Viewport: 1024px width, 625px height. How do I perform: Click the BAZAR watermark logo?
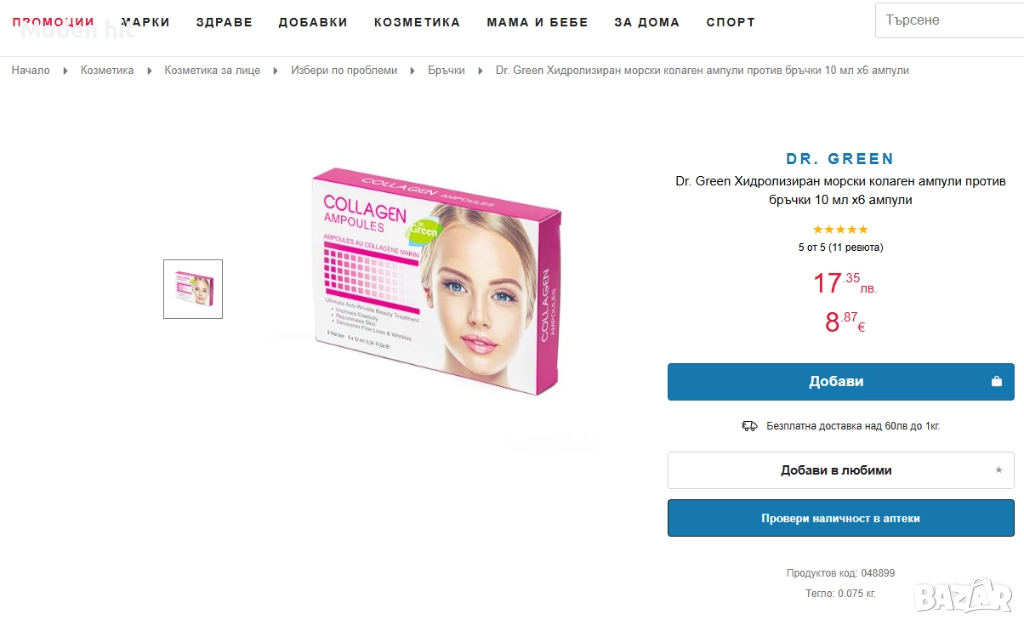click(963, 596)
